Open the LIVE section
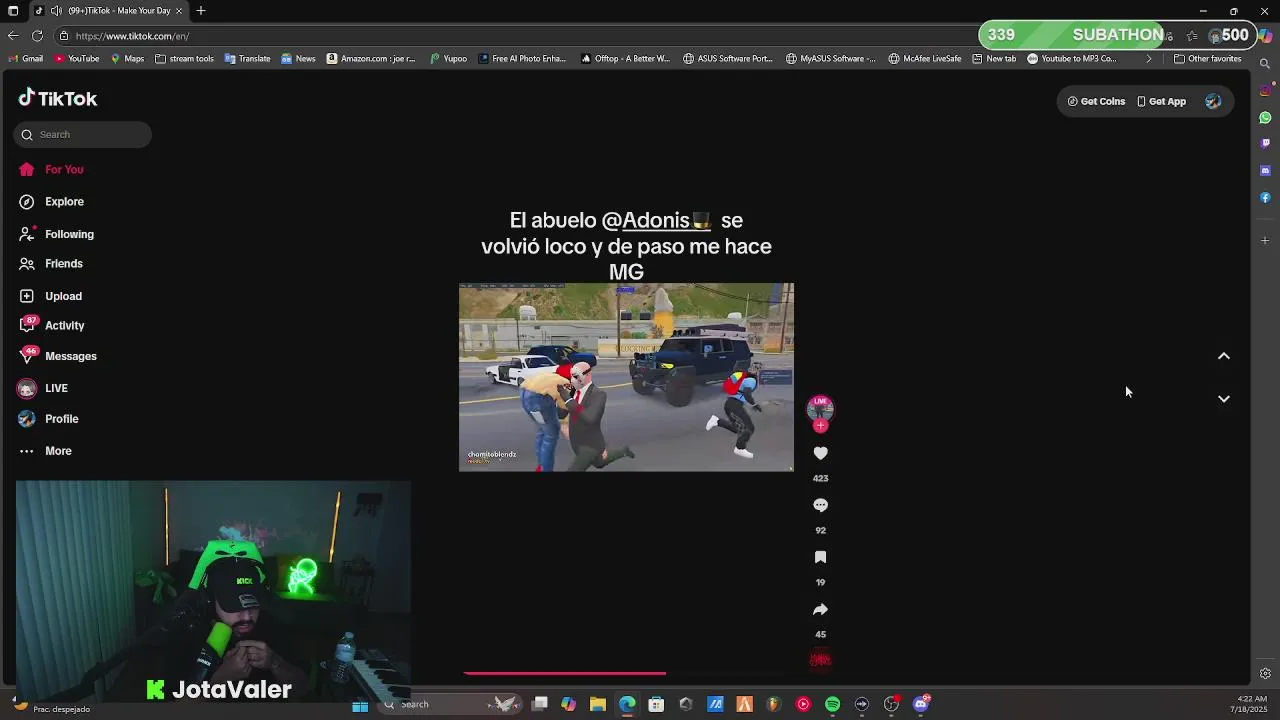Image resolution: width=1280 pixels, height=720 pixels. 44,388
